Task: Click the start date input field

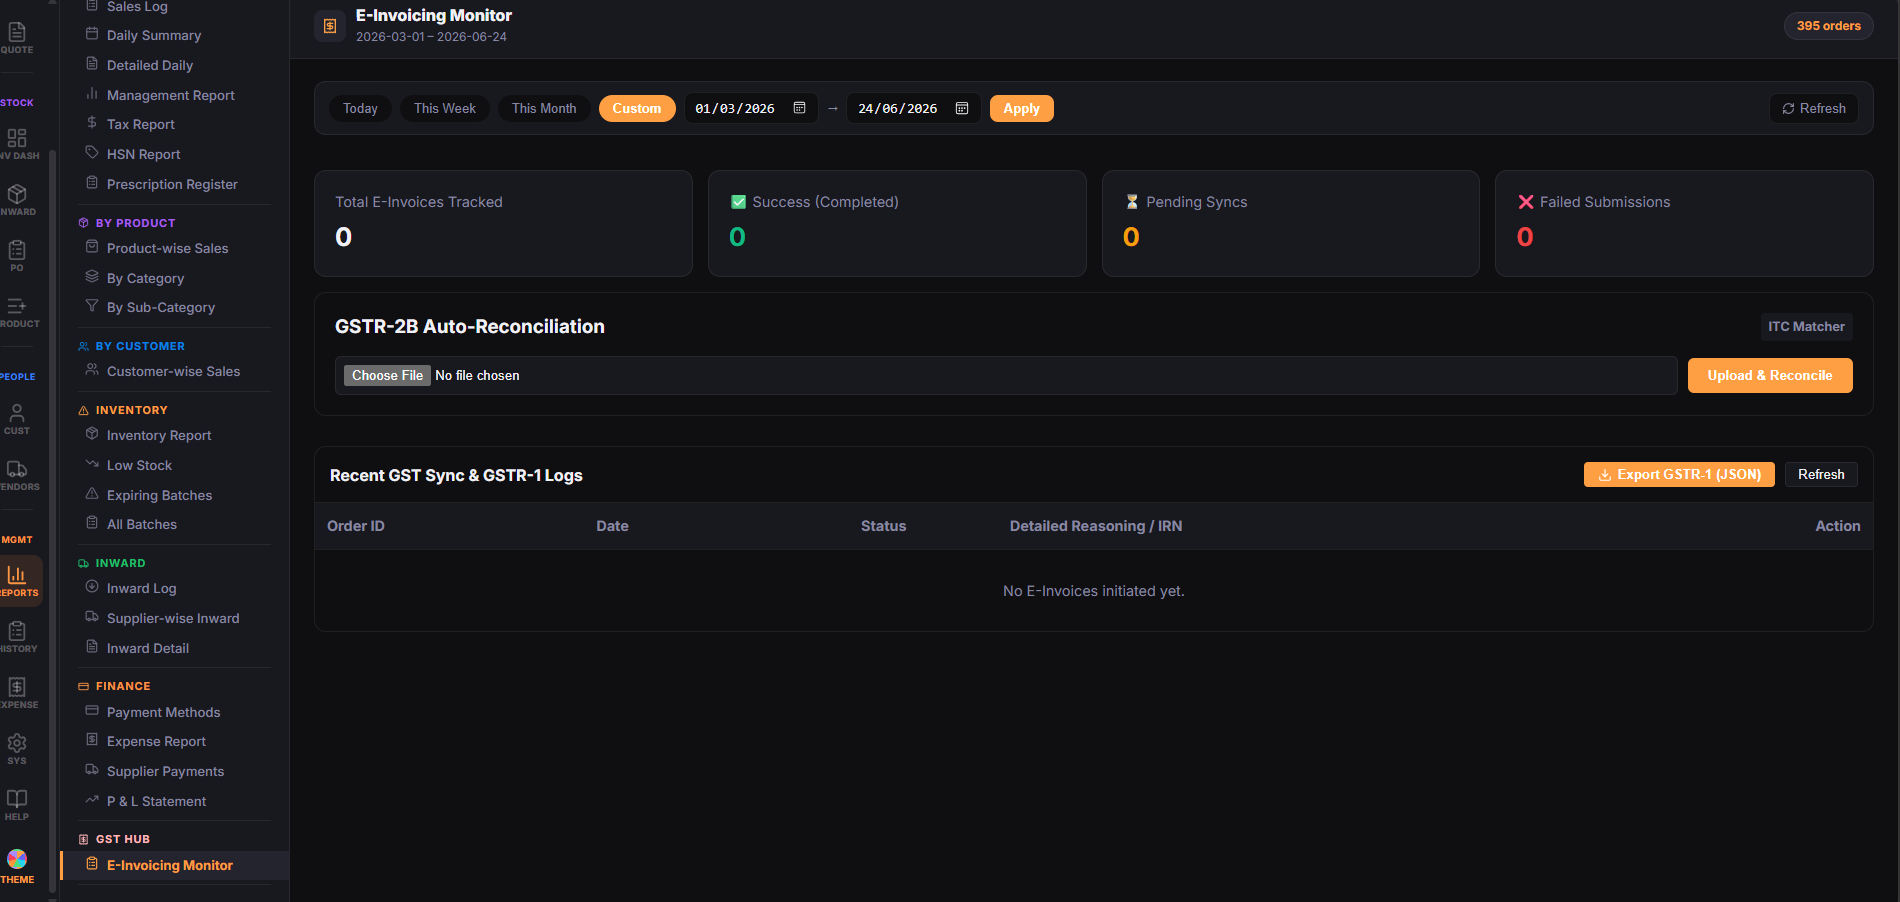Action: [750, 108]
